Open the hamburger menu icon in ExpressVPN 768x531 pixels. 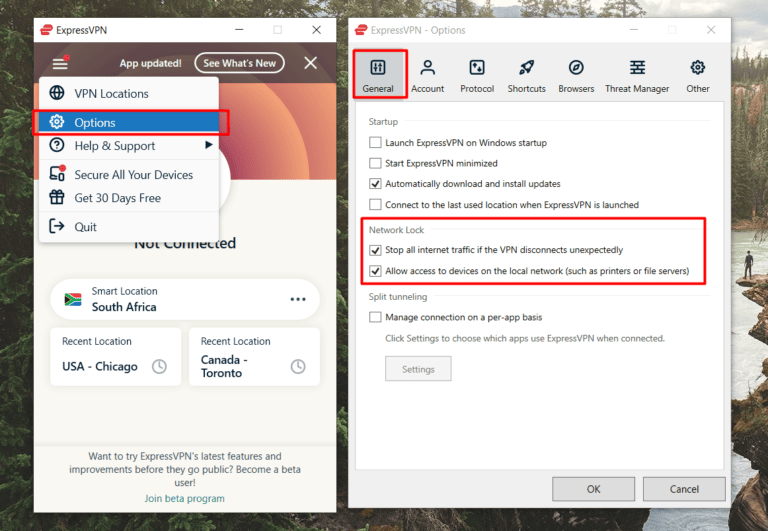click(x=60, y=63)
